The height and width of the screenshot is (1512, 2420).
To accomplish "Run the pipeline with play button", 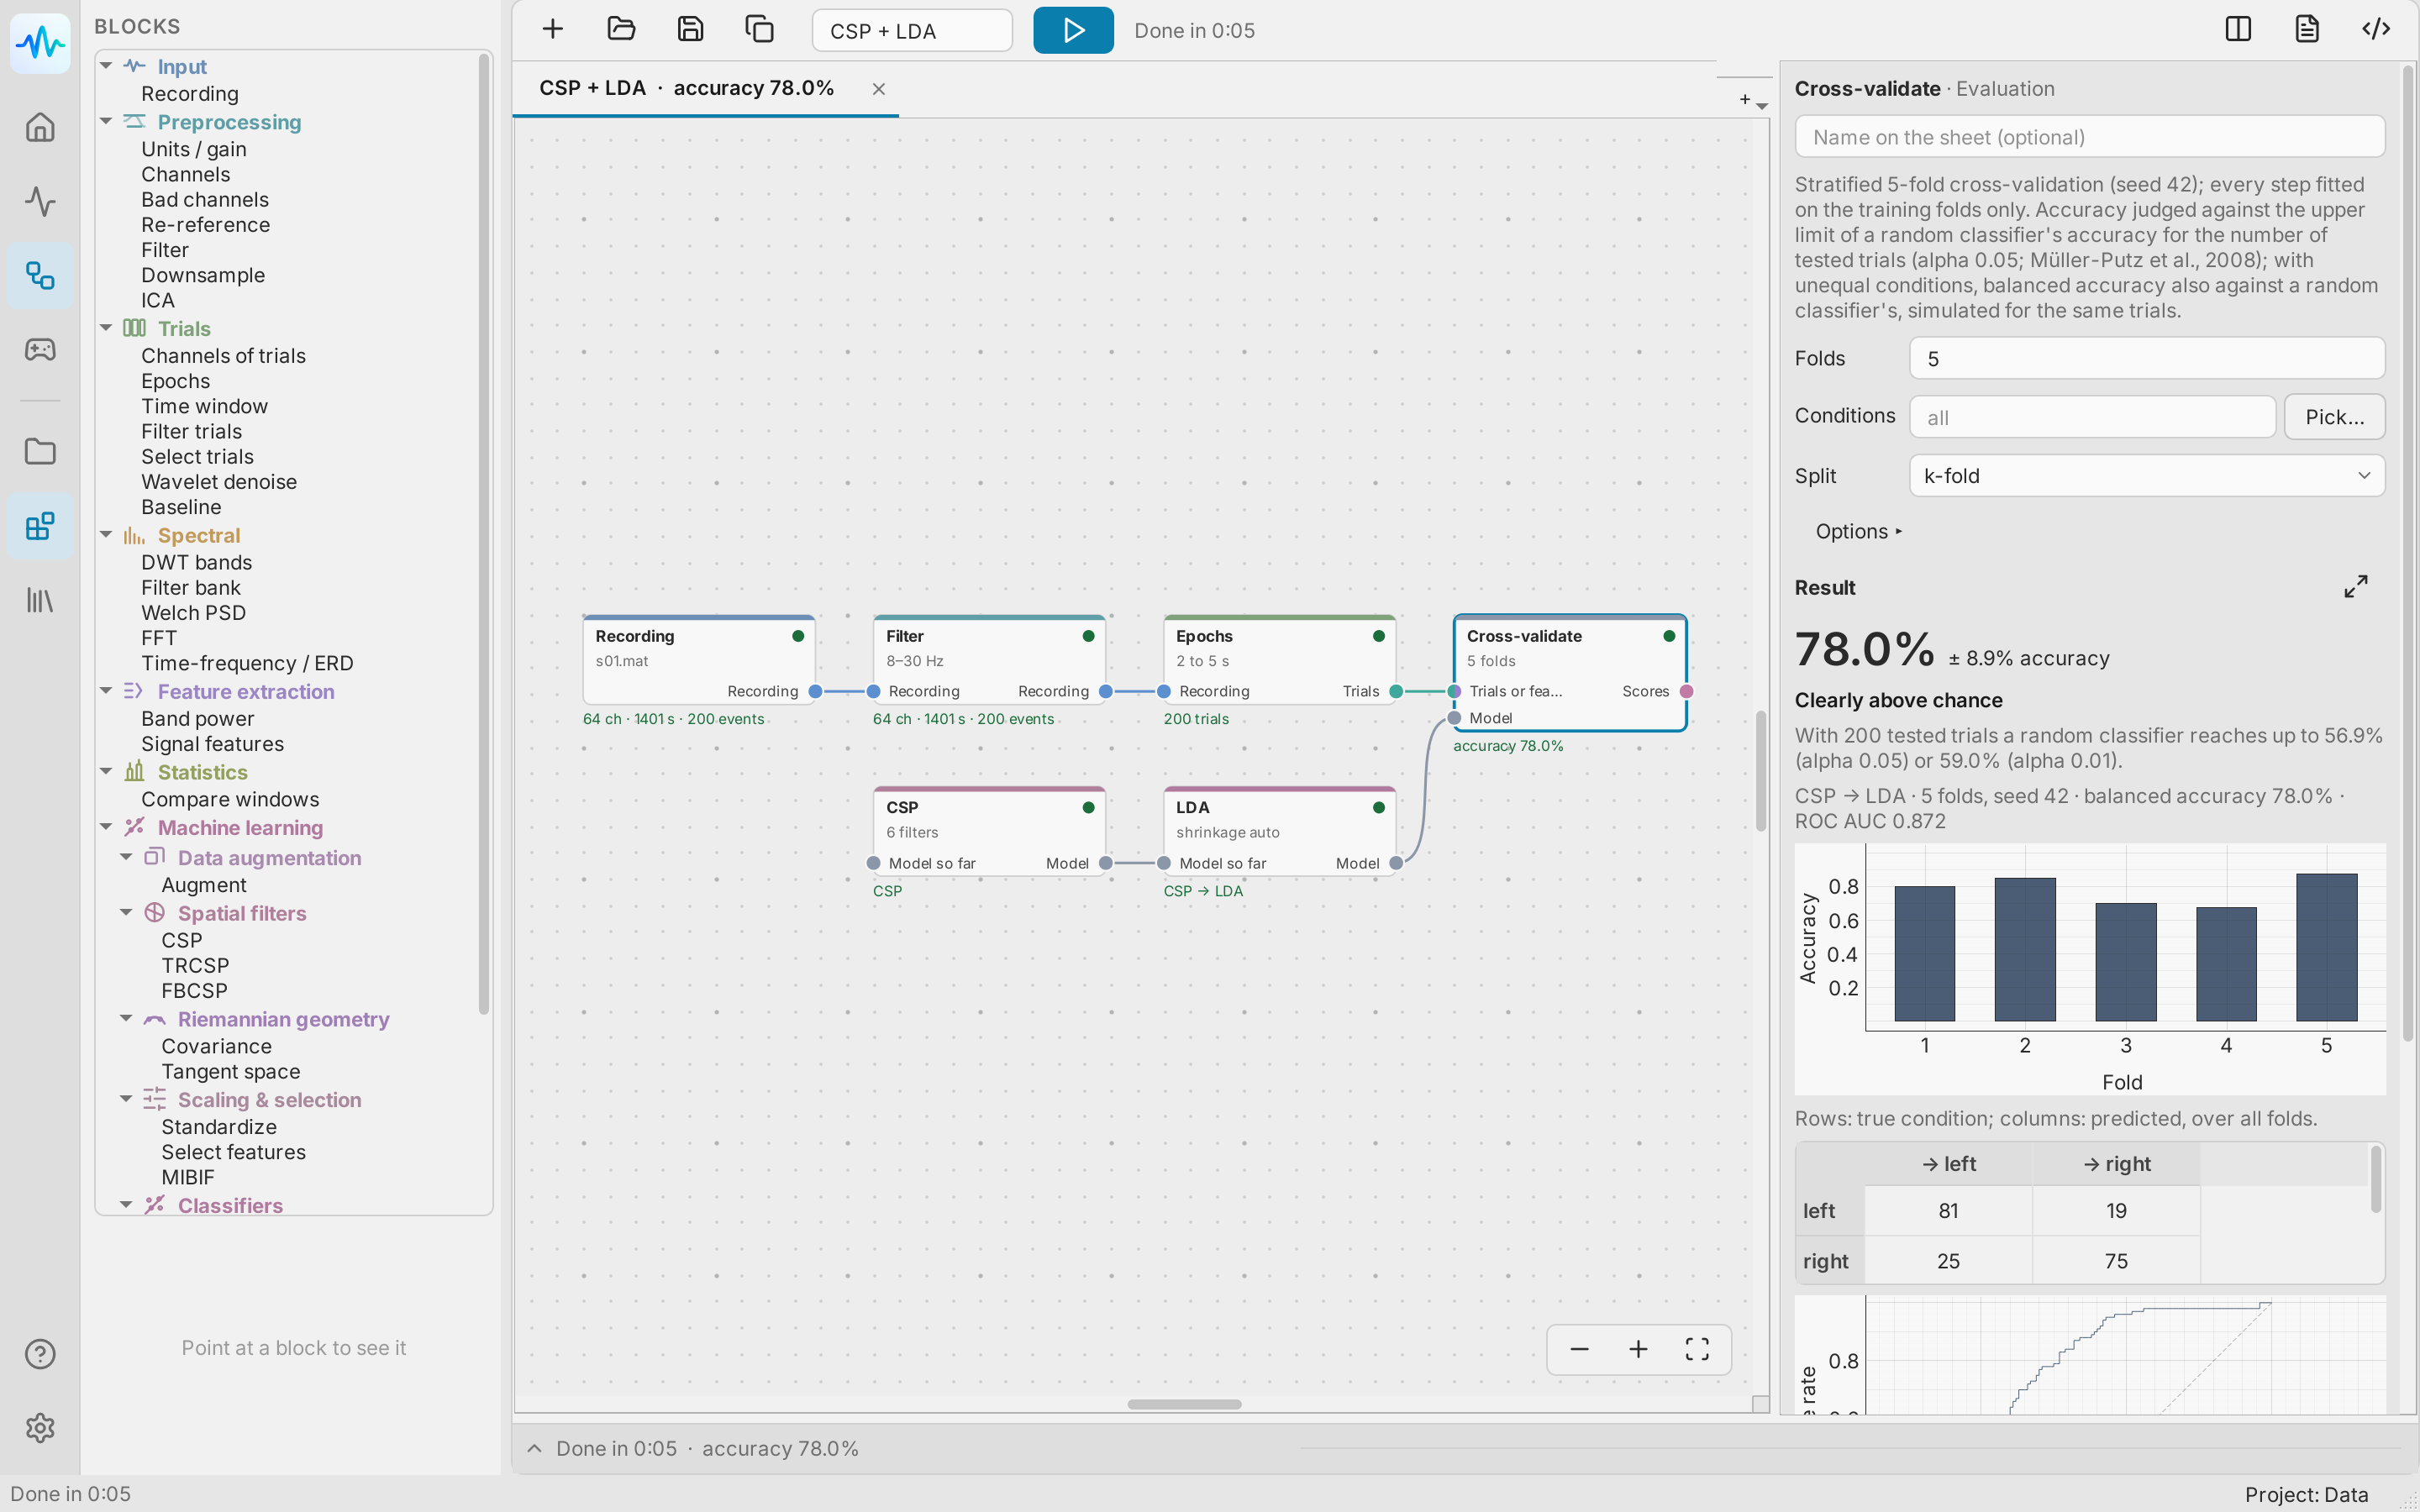I will coord(1073,30).
